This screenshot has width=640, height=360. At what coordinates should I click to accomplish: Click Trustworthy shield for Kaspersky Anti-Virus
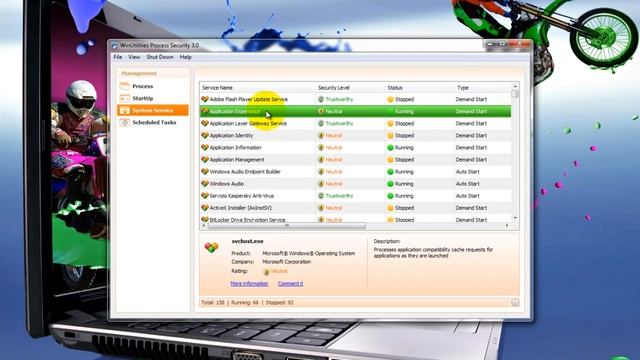coord(321,196)
